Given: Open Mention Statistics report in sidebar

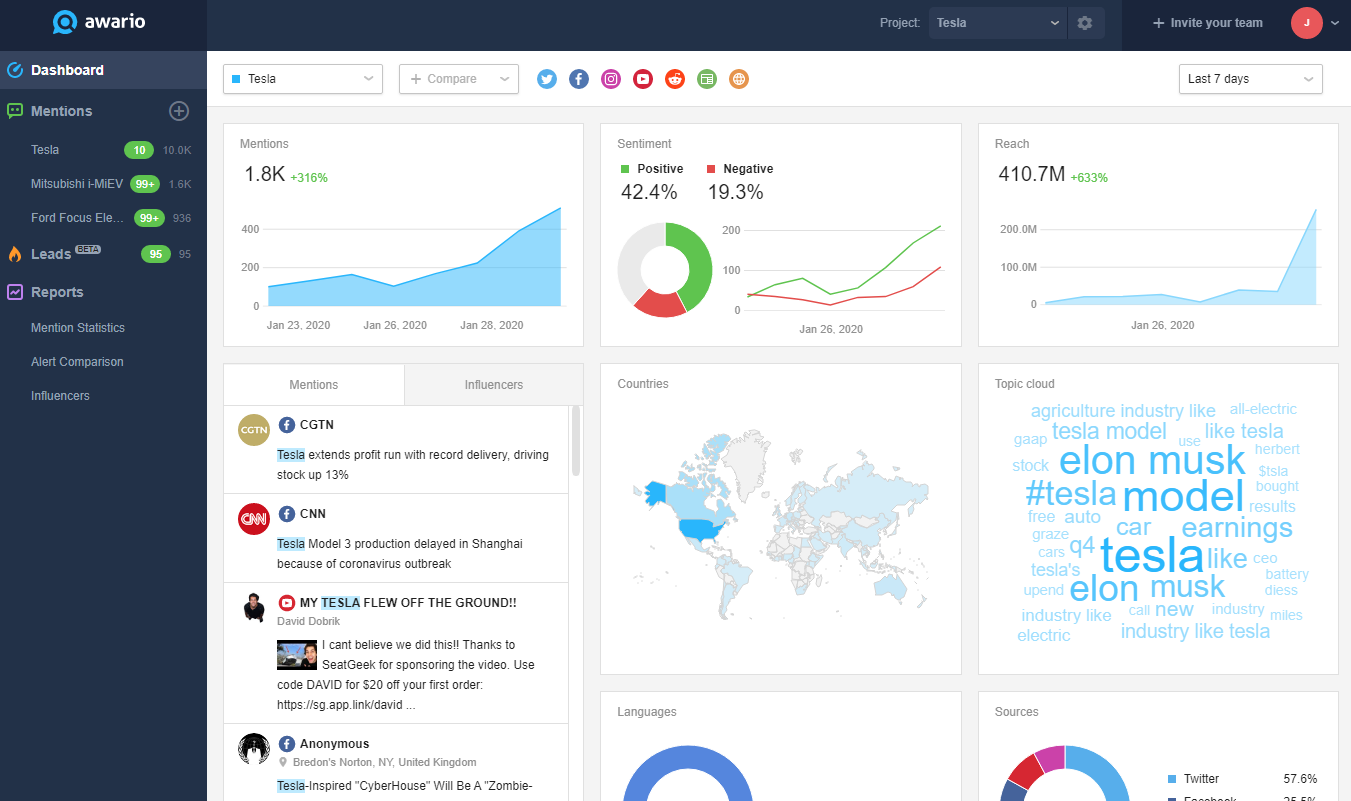Looking at the screenshot, I should [x=78, y=328].
